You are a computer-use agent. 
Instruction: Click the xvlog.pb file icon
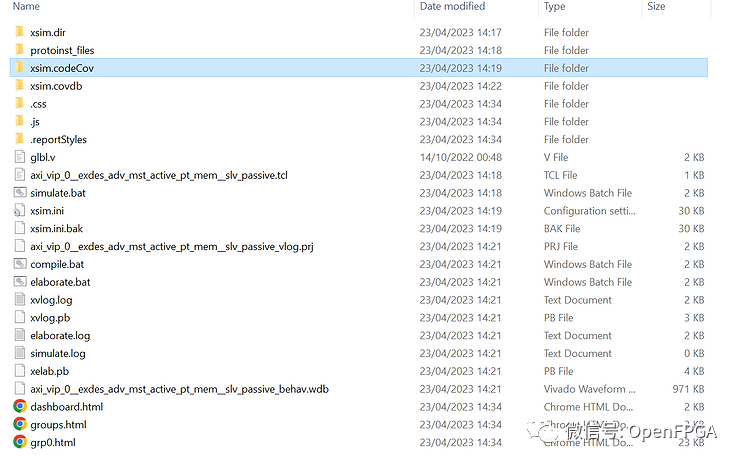[x=20, y=317]
